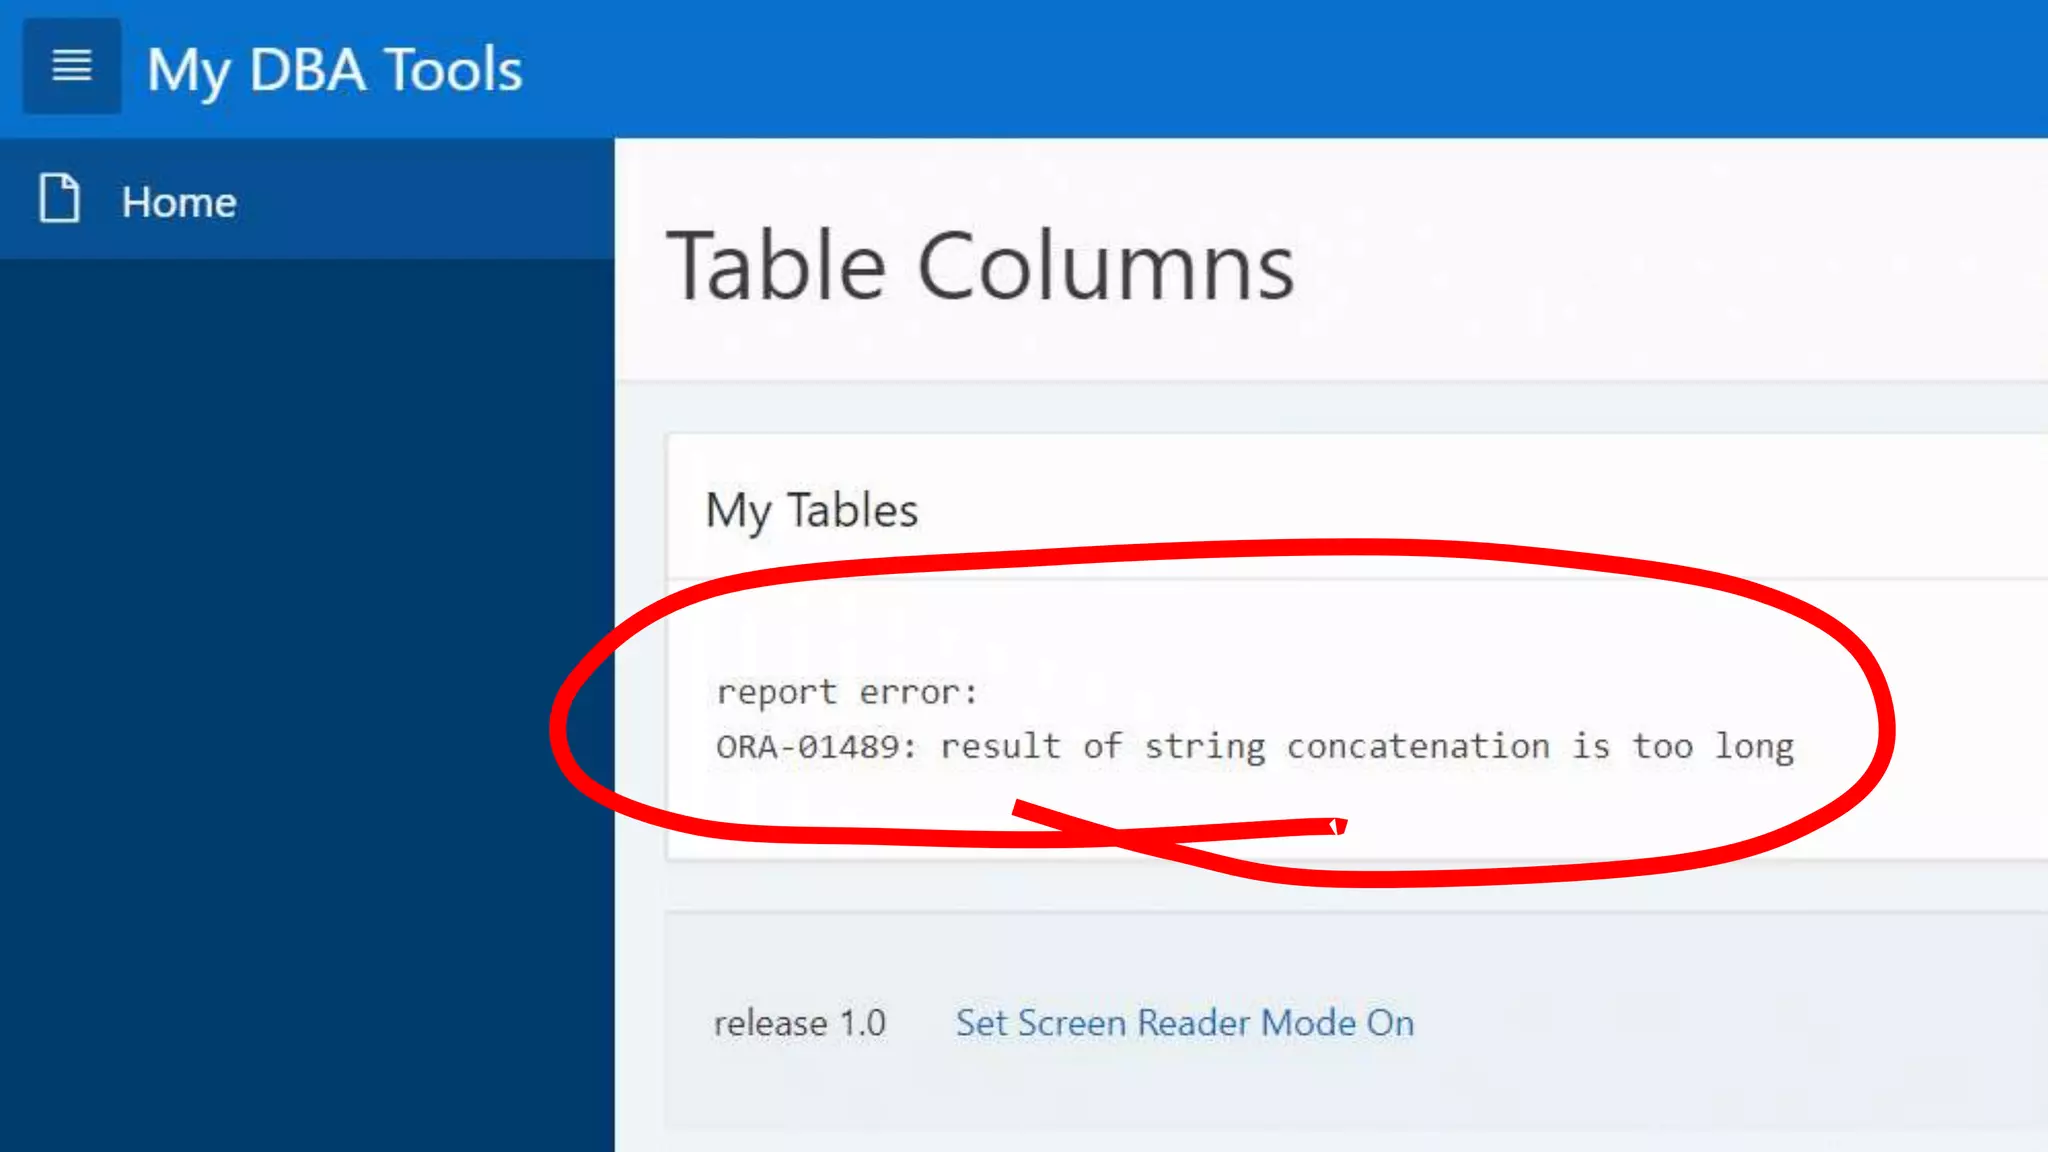Click the word 'Tools' in app title

[453, 70]
